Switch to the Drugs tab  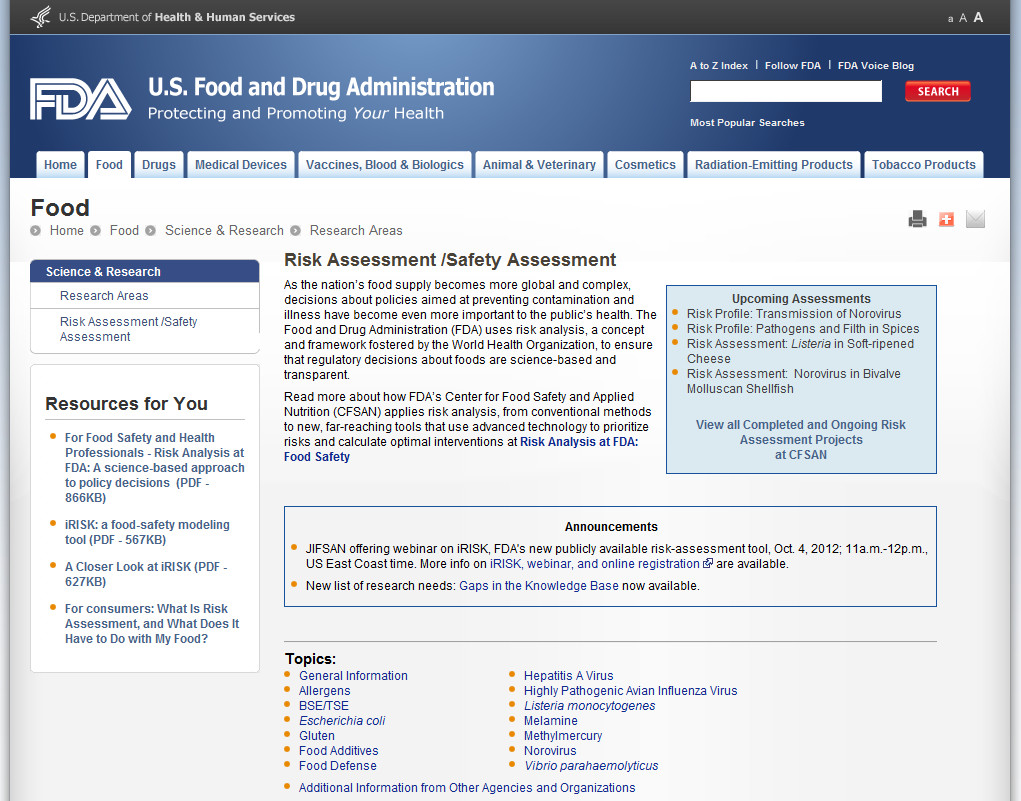click(159, 165)
